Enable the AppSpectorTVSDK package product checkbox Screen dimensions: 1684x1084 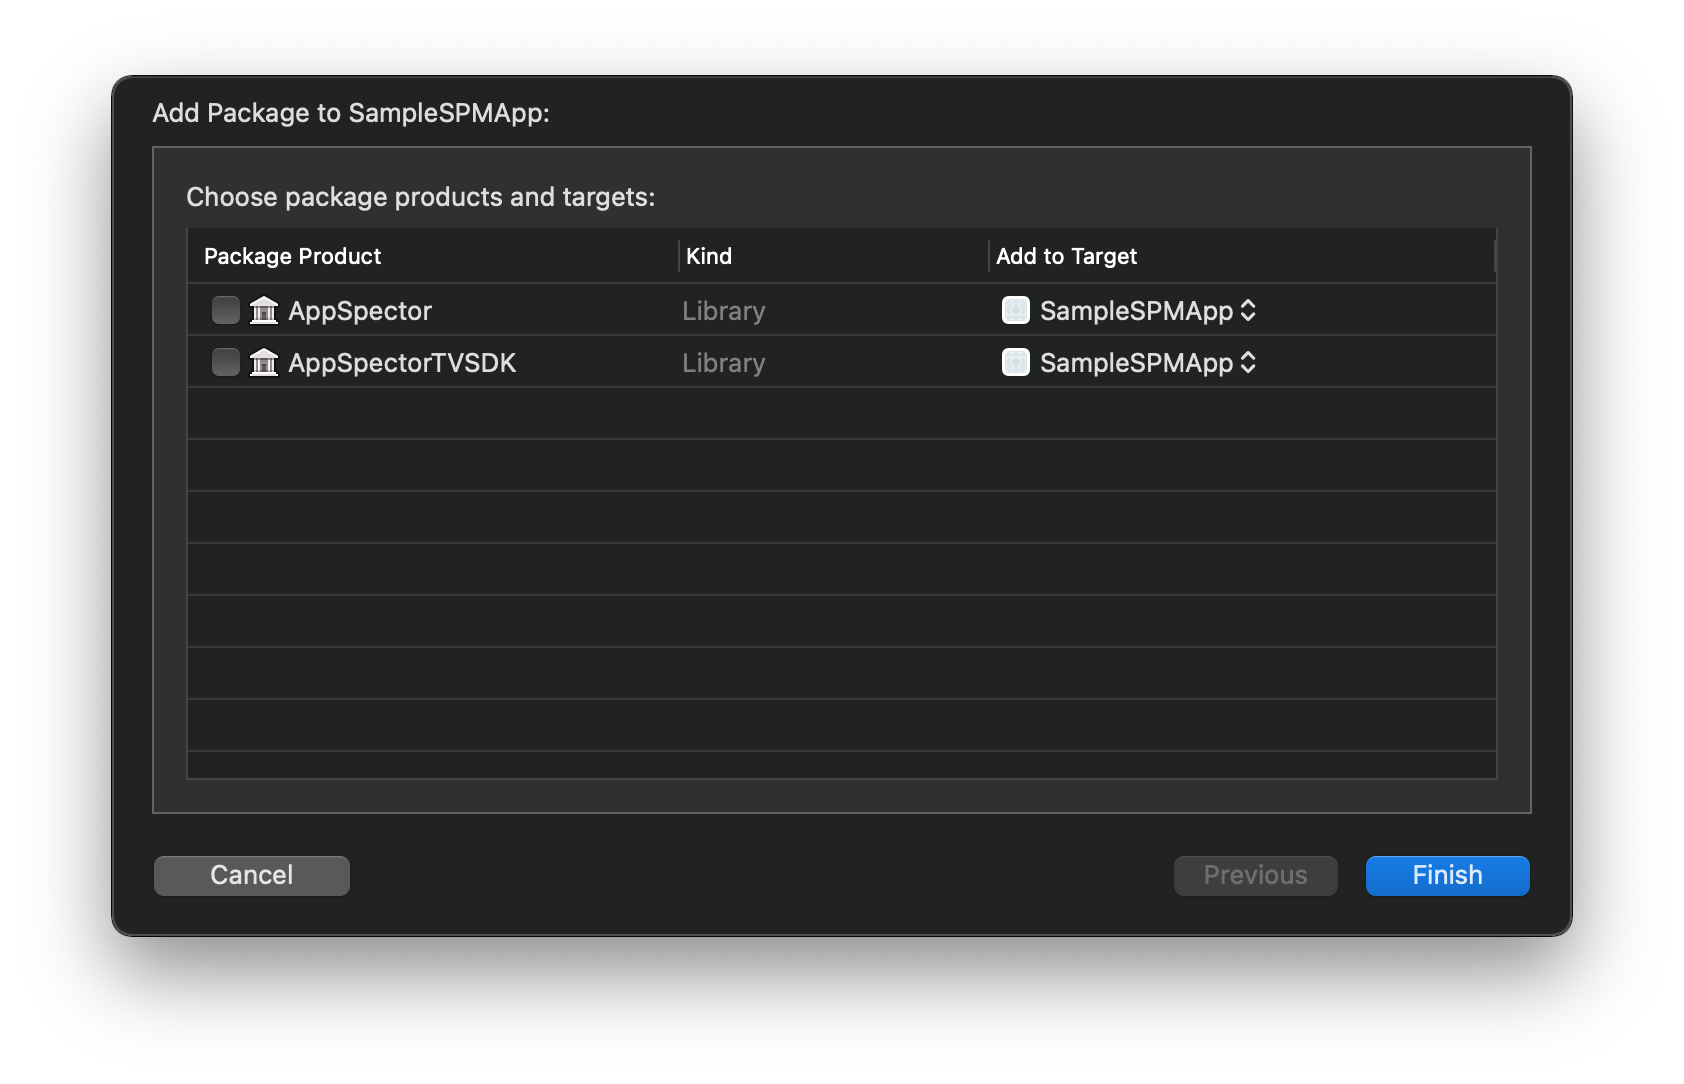(x=226, y=362)
